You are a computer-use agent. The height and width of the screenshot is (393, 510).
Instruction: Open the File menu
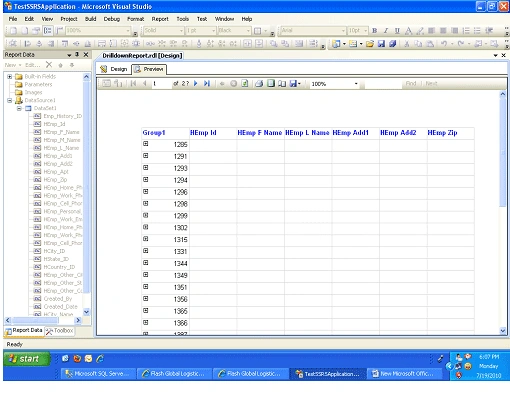13,19
